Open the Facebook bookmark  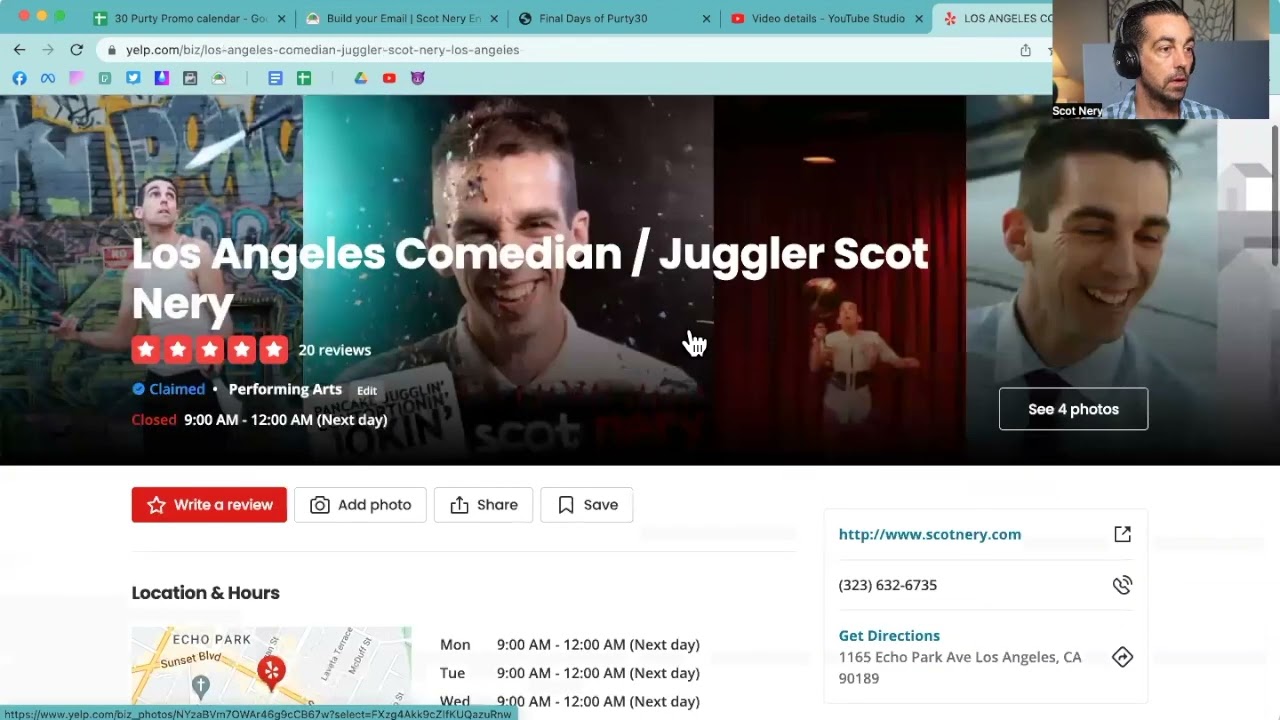click(19, 78)
